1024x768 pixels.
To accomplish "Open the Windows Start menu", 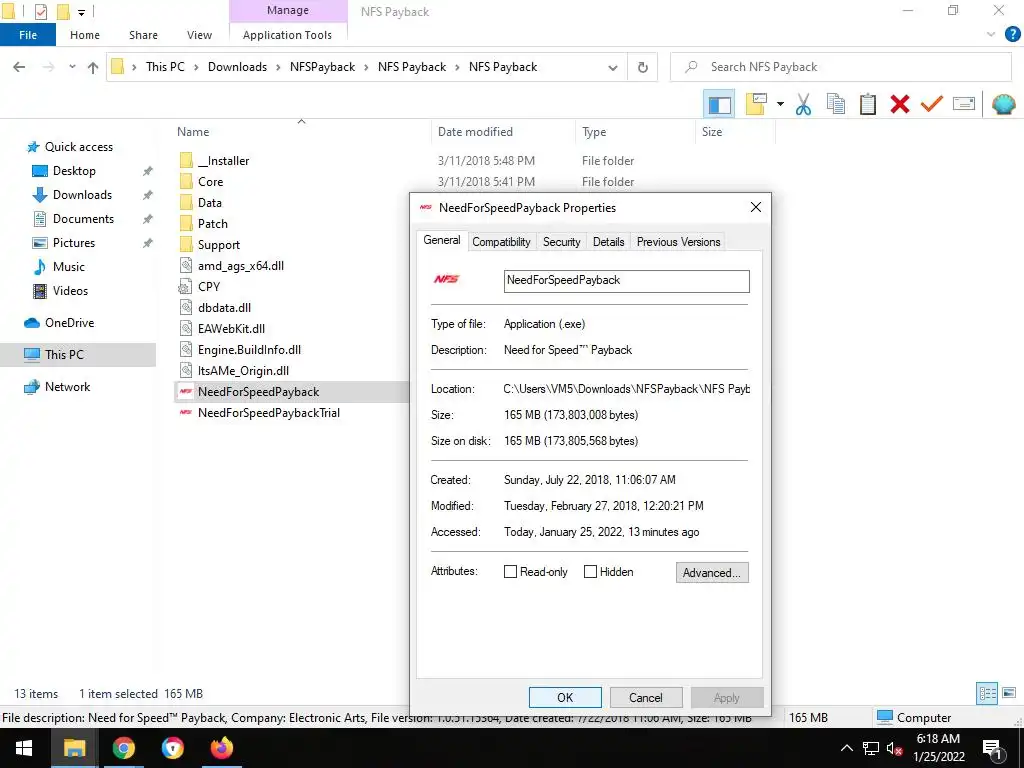I will (x=24, y=748).
